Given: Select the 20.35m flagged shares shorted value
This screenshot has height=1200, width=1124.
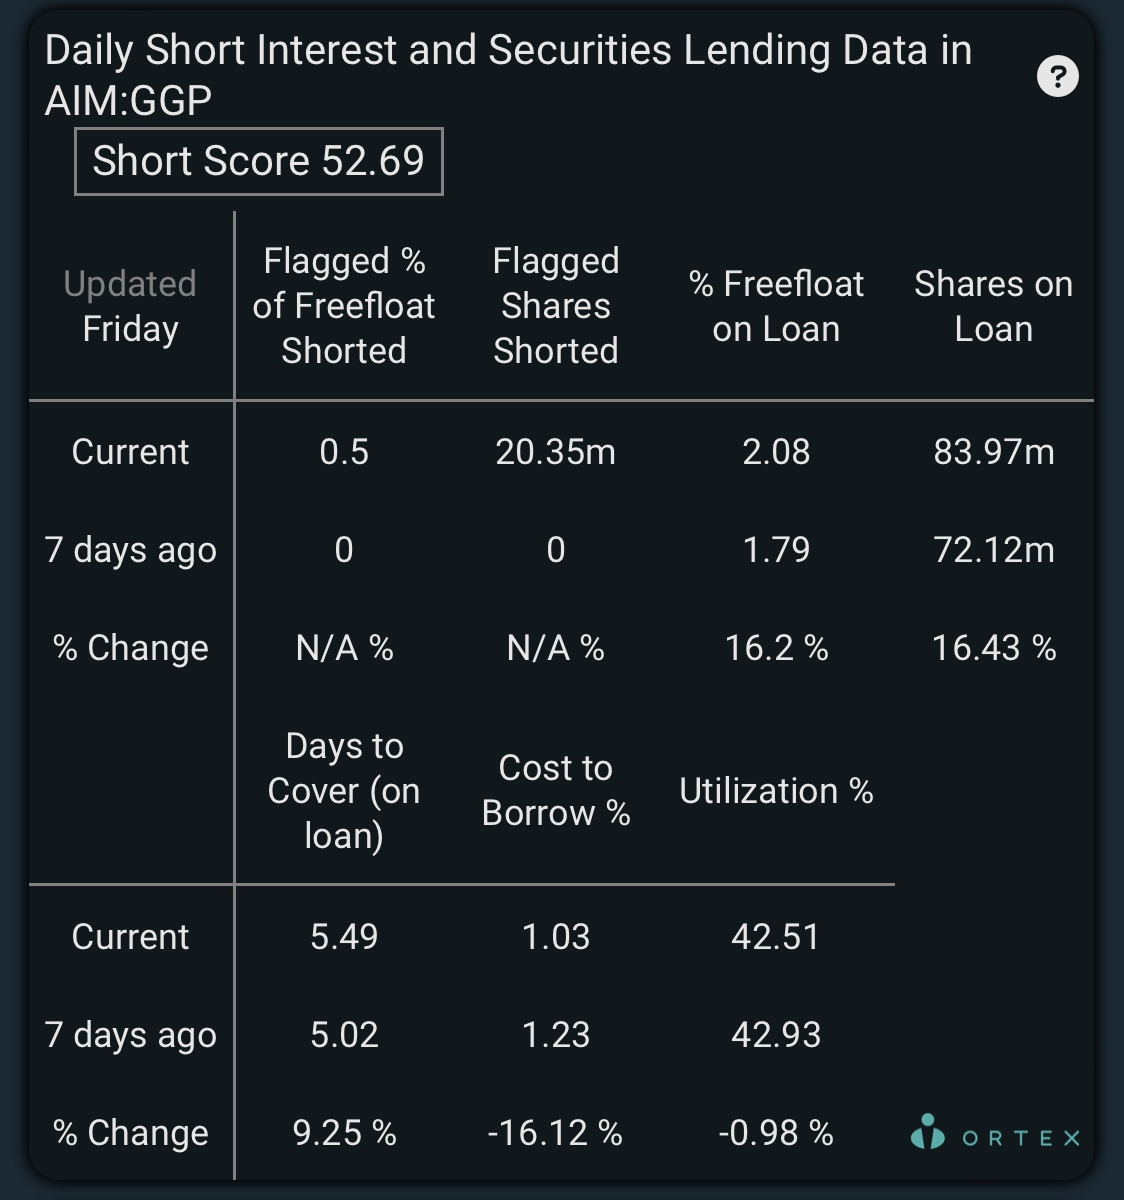Looking at the screenshot, I should (x=556, y=452).
